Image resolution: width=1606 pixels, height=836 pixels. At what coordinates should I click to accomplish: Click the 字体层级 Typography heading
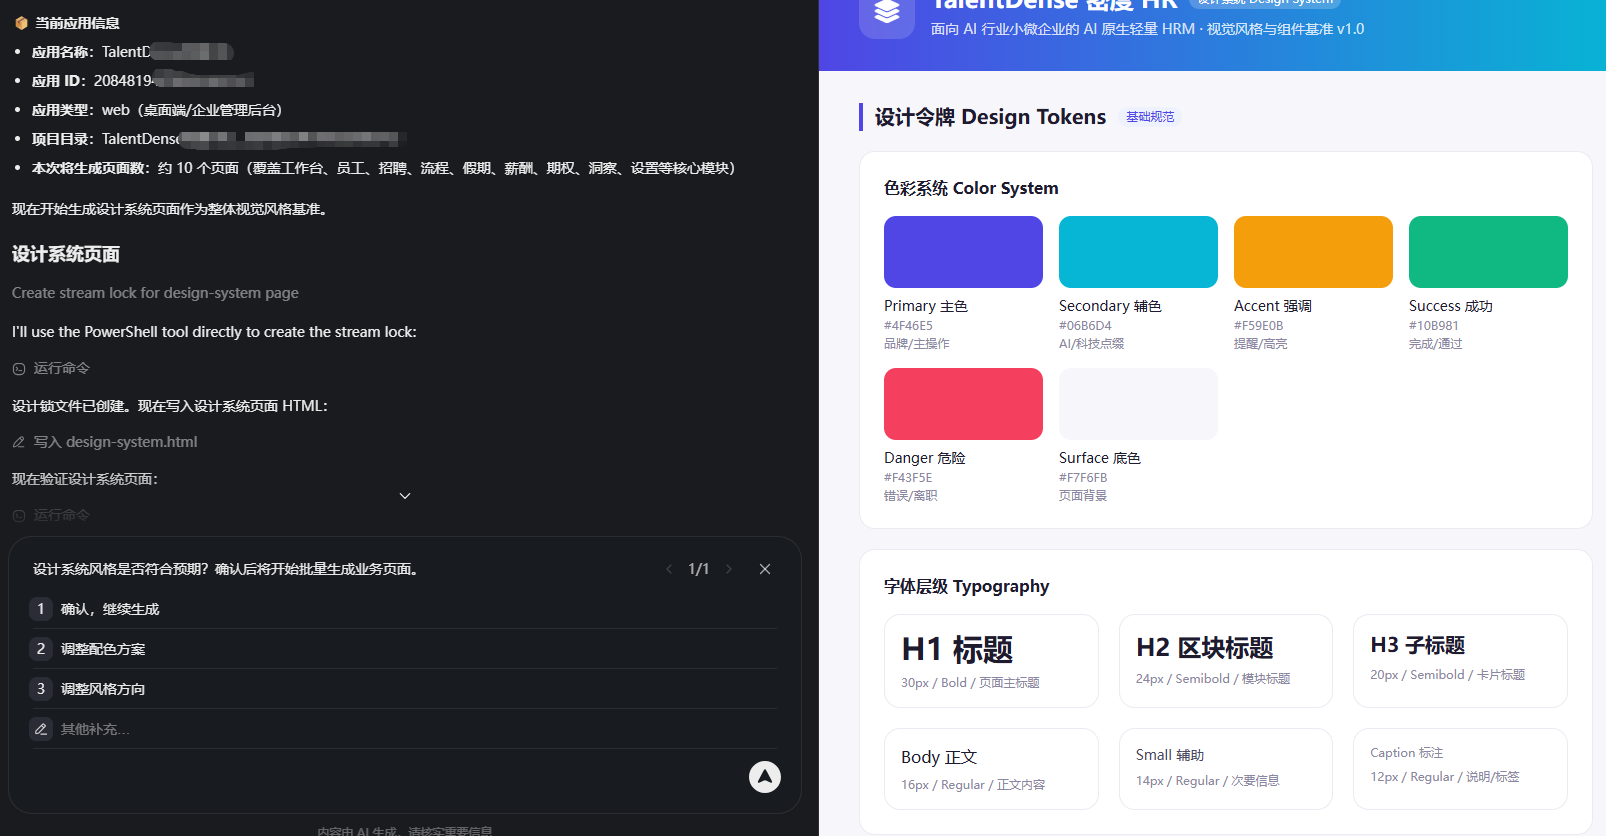point(966,586)
